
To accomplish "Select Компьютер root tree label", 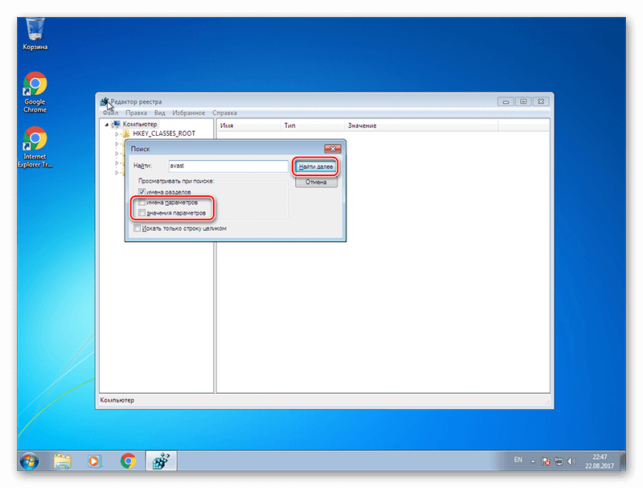I will (140, 124).
